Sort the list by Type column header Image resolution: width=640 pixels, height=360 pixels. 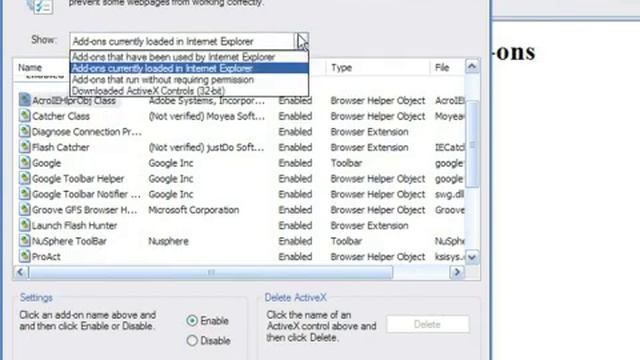coord(342,68)
